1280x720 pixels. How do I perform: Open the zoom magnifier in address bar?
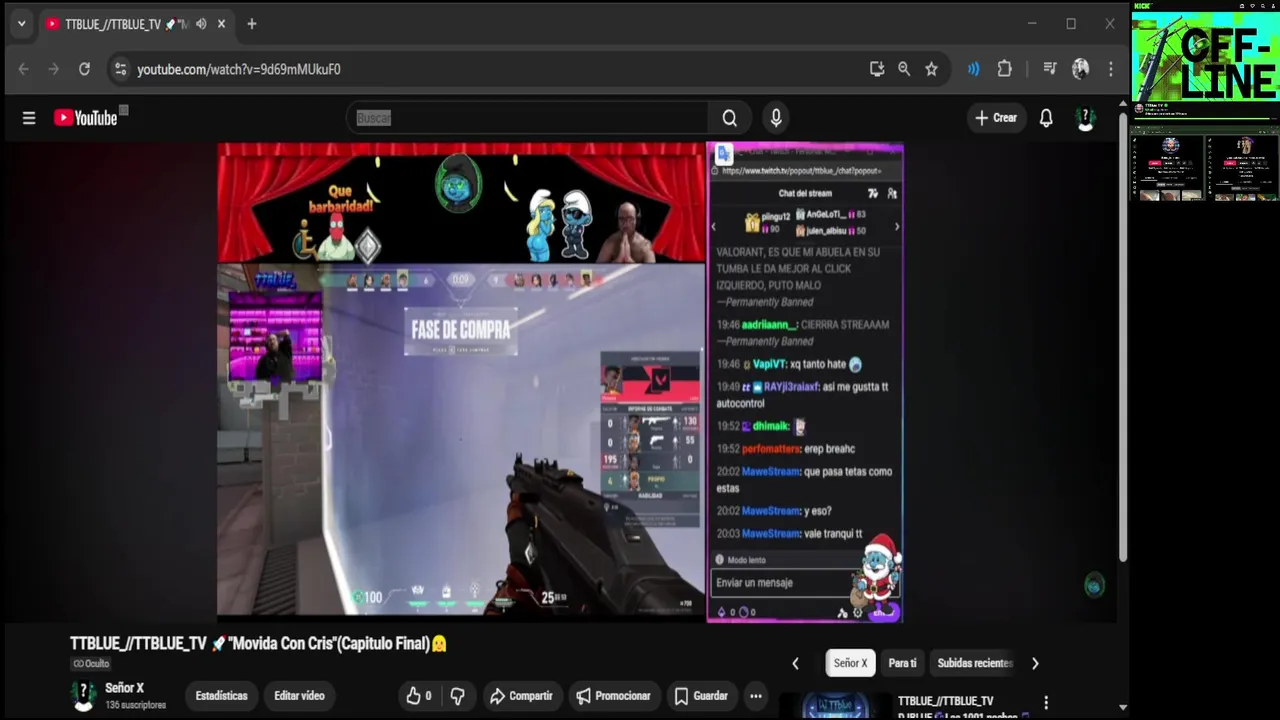coord(904,69)
